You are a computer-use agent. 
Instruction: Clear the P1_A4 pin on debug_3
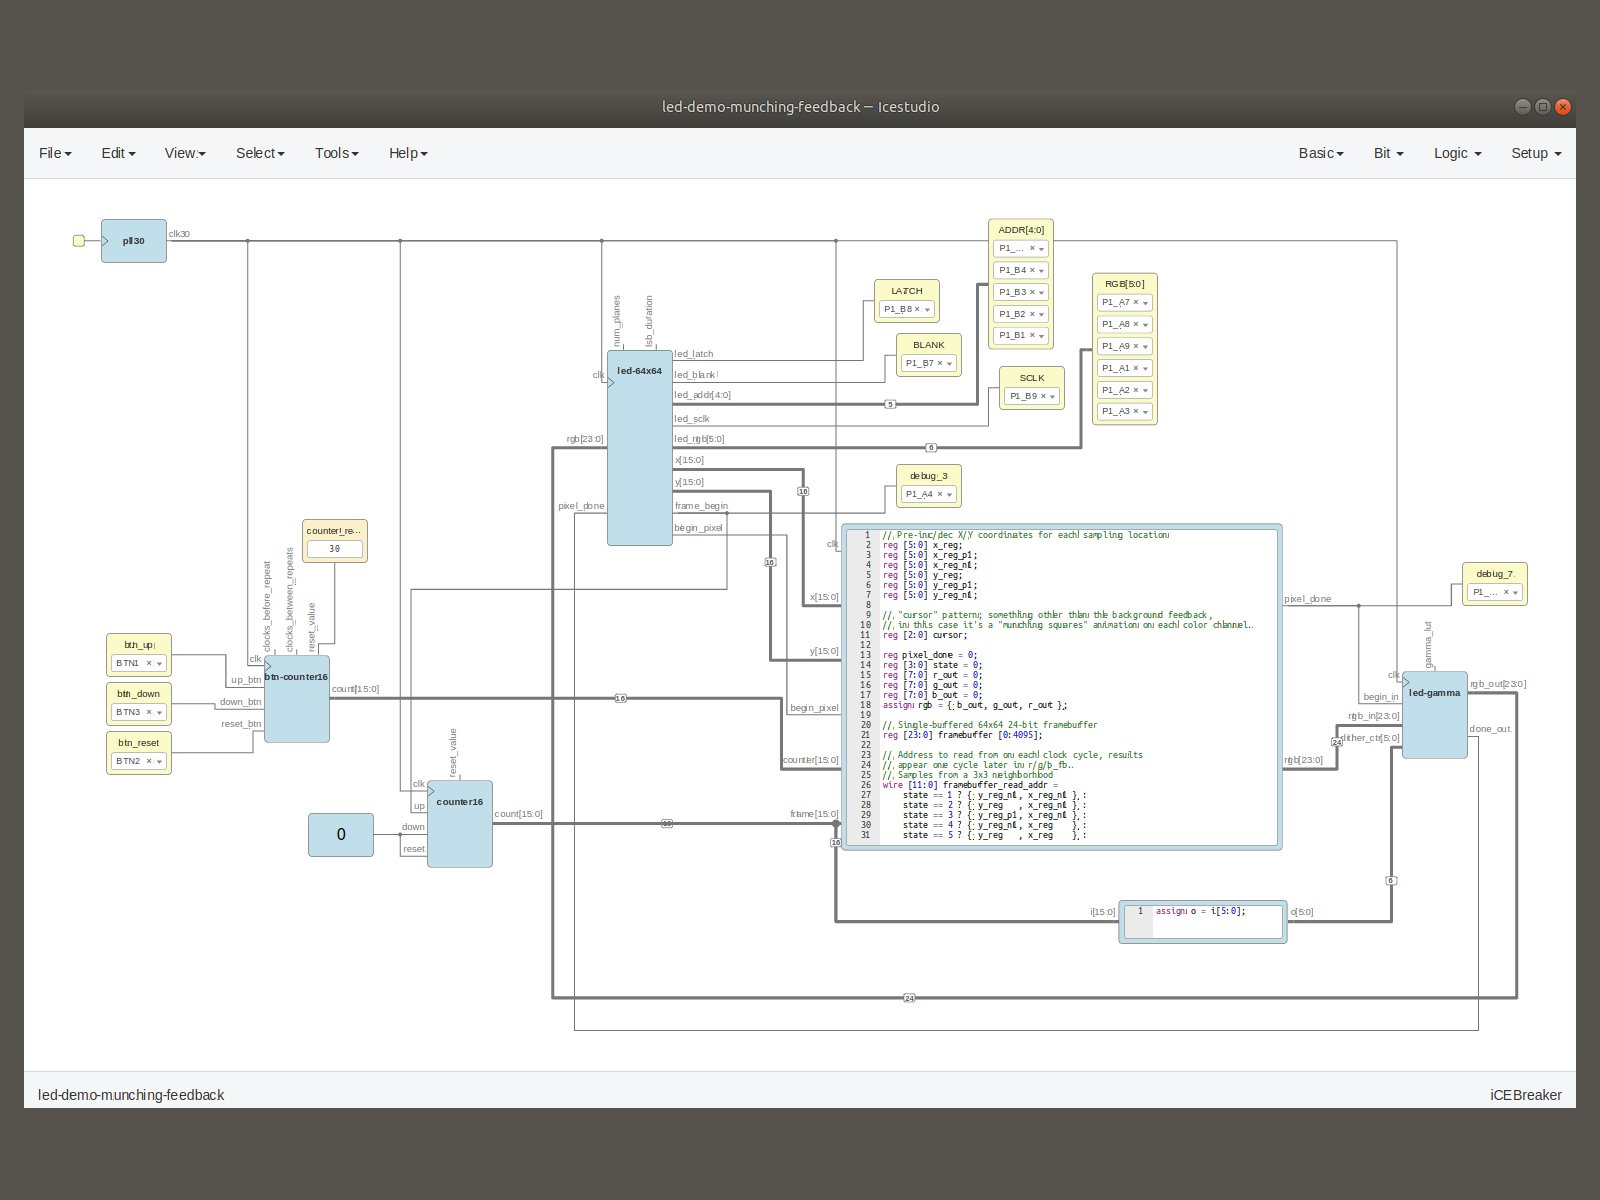pyautogui.click(x=939, y=495)
